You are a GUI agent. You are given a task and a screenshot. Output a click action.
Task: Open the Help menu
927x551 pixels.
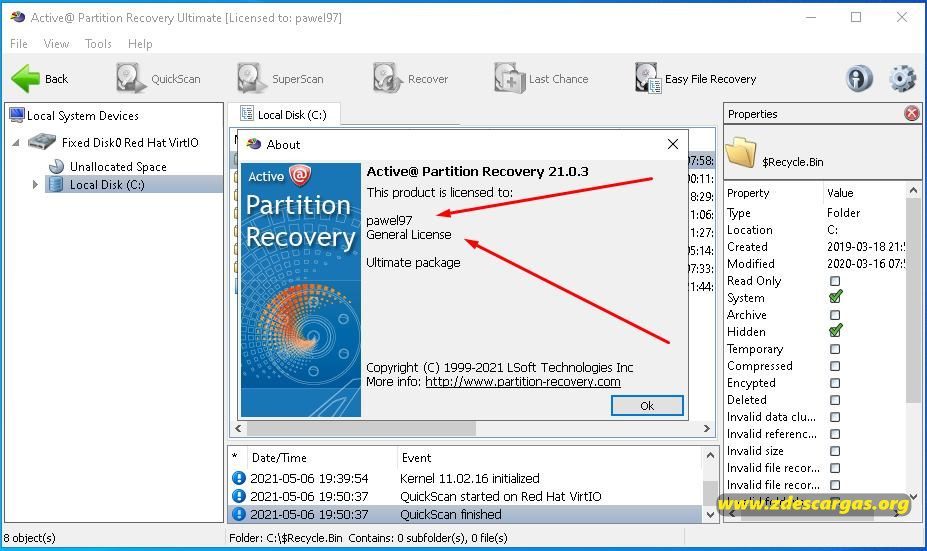[x=140, y=44]
